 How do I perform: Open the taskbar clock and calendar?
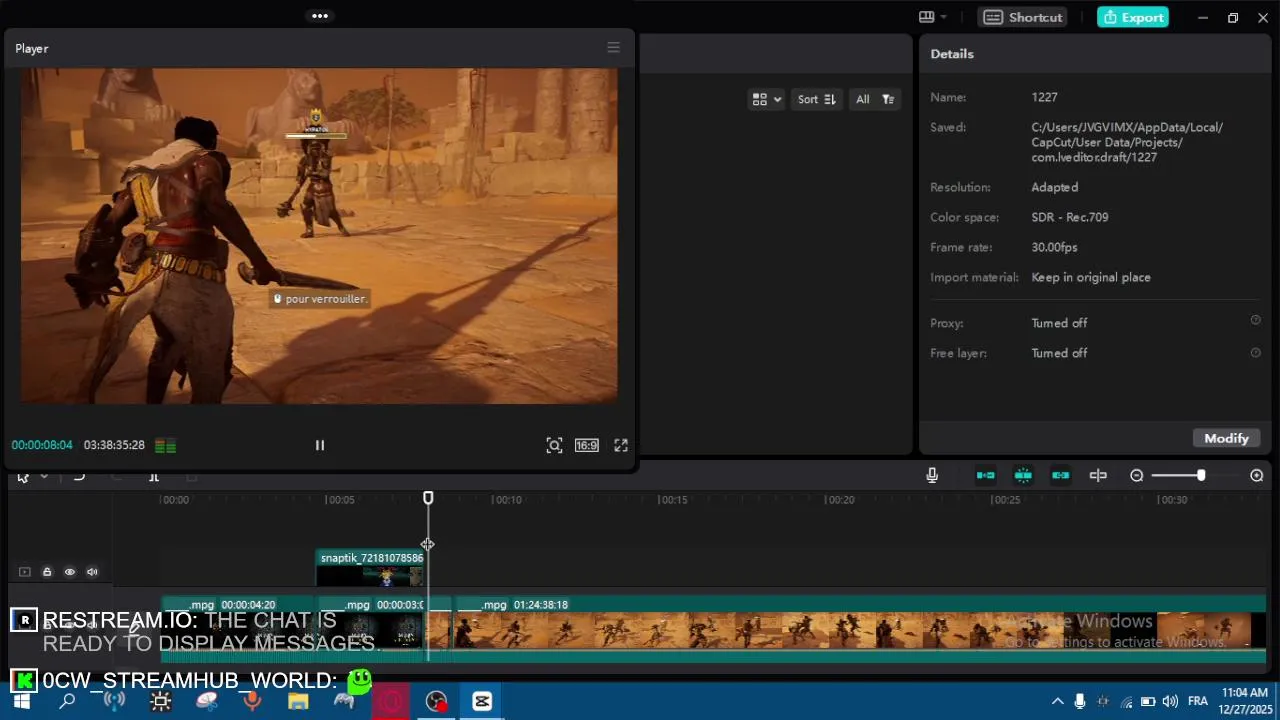click(1245, 701)
